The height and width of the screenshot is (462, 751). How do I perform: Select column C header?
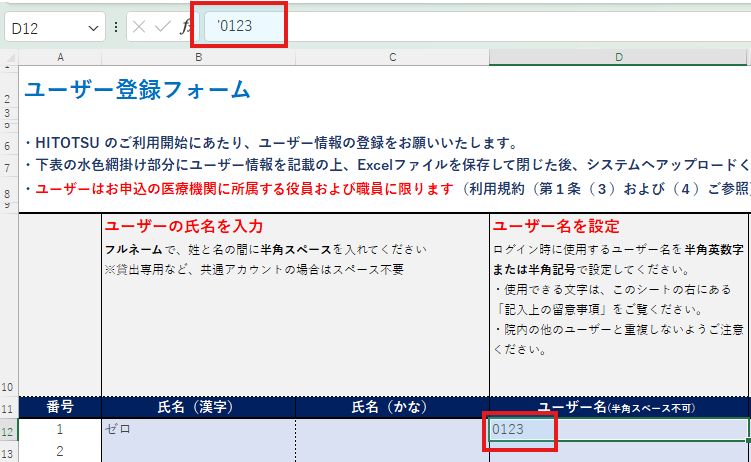[392, 56]
